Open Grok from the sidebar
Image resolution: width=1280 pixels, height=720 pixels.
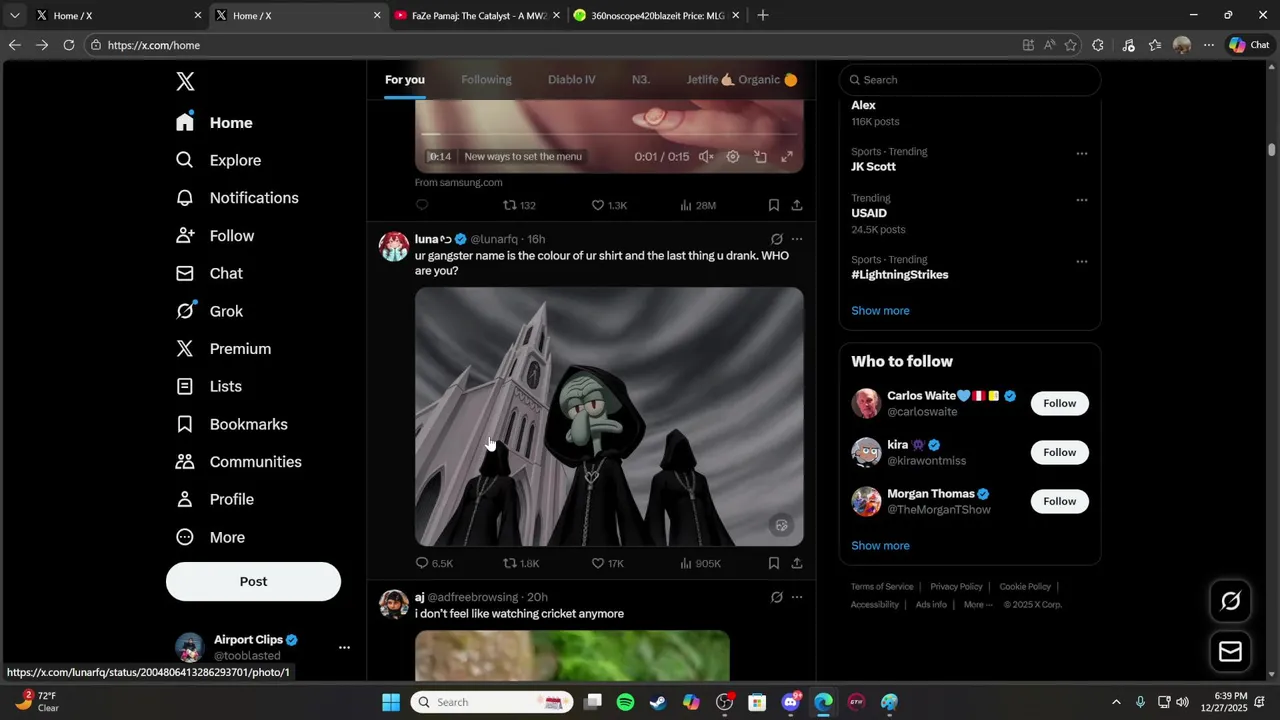tap(209, 311)
